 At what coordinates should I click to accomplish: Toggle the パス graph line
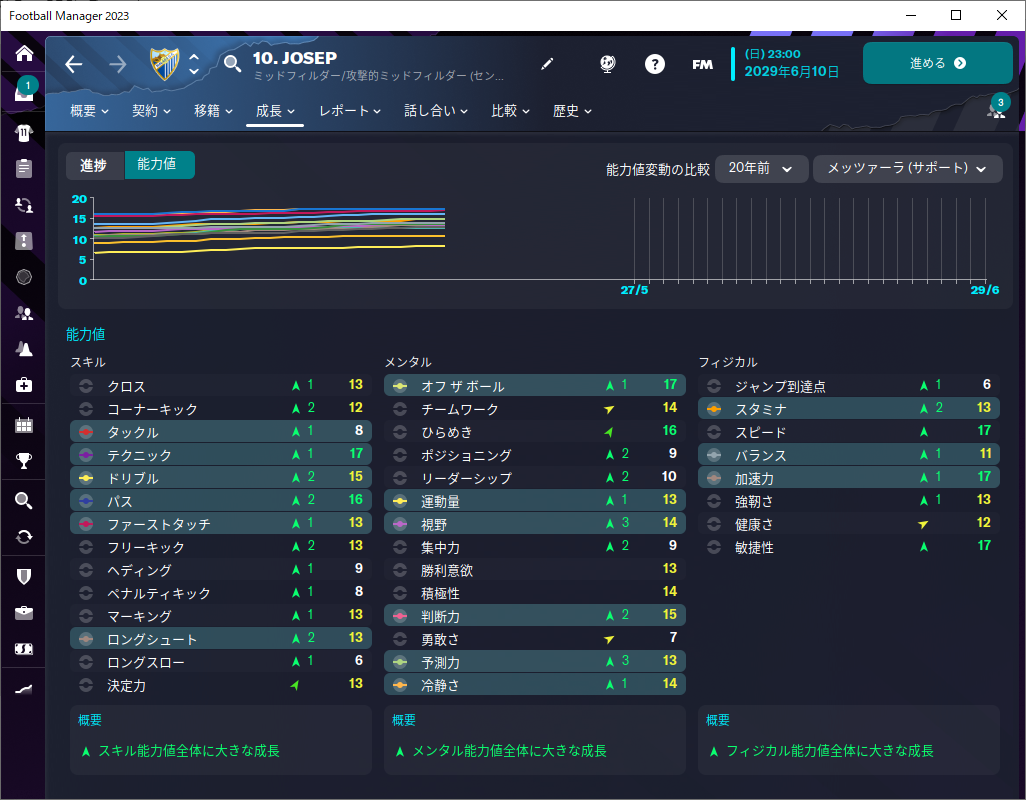tap(86, 501)
